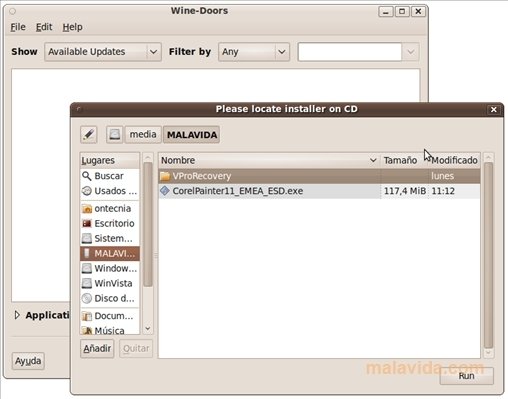The height and width of the screenshot is (399, 508).
Task: Click the Lugares column header
Action: point(110,160)
